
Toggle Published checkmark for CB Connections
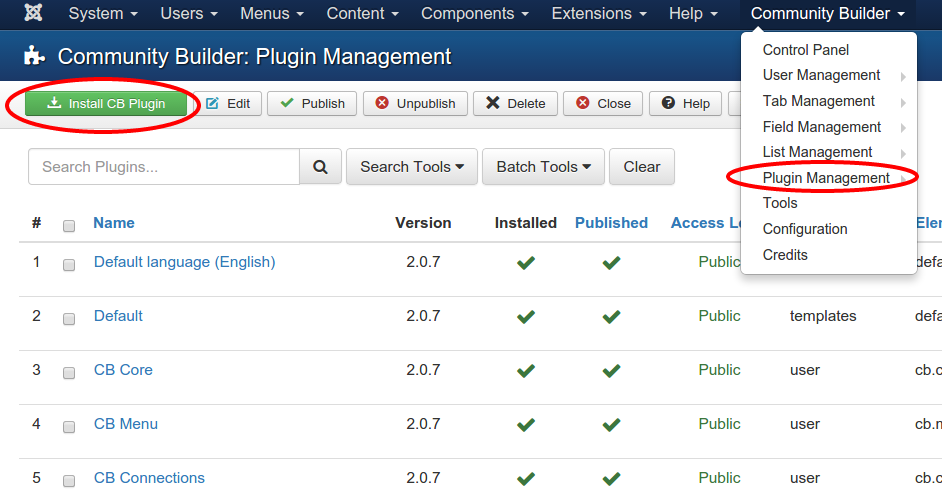pyautogui.click(x=612, y=479)
